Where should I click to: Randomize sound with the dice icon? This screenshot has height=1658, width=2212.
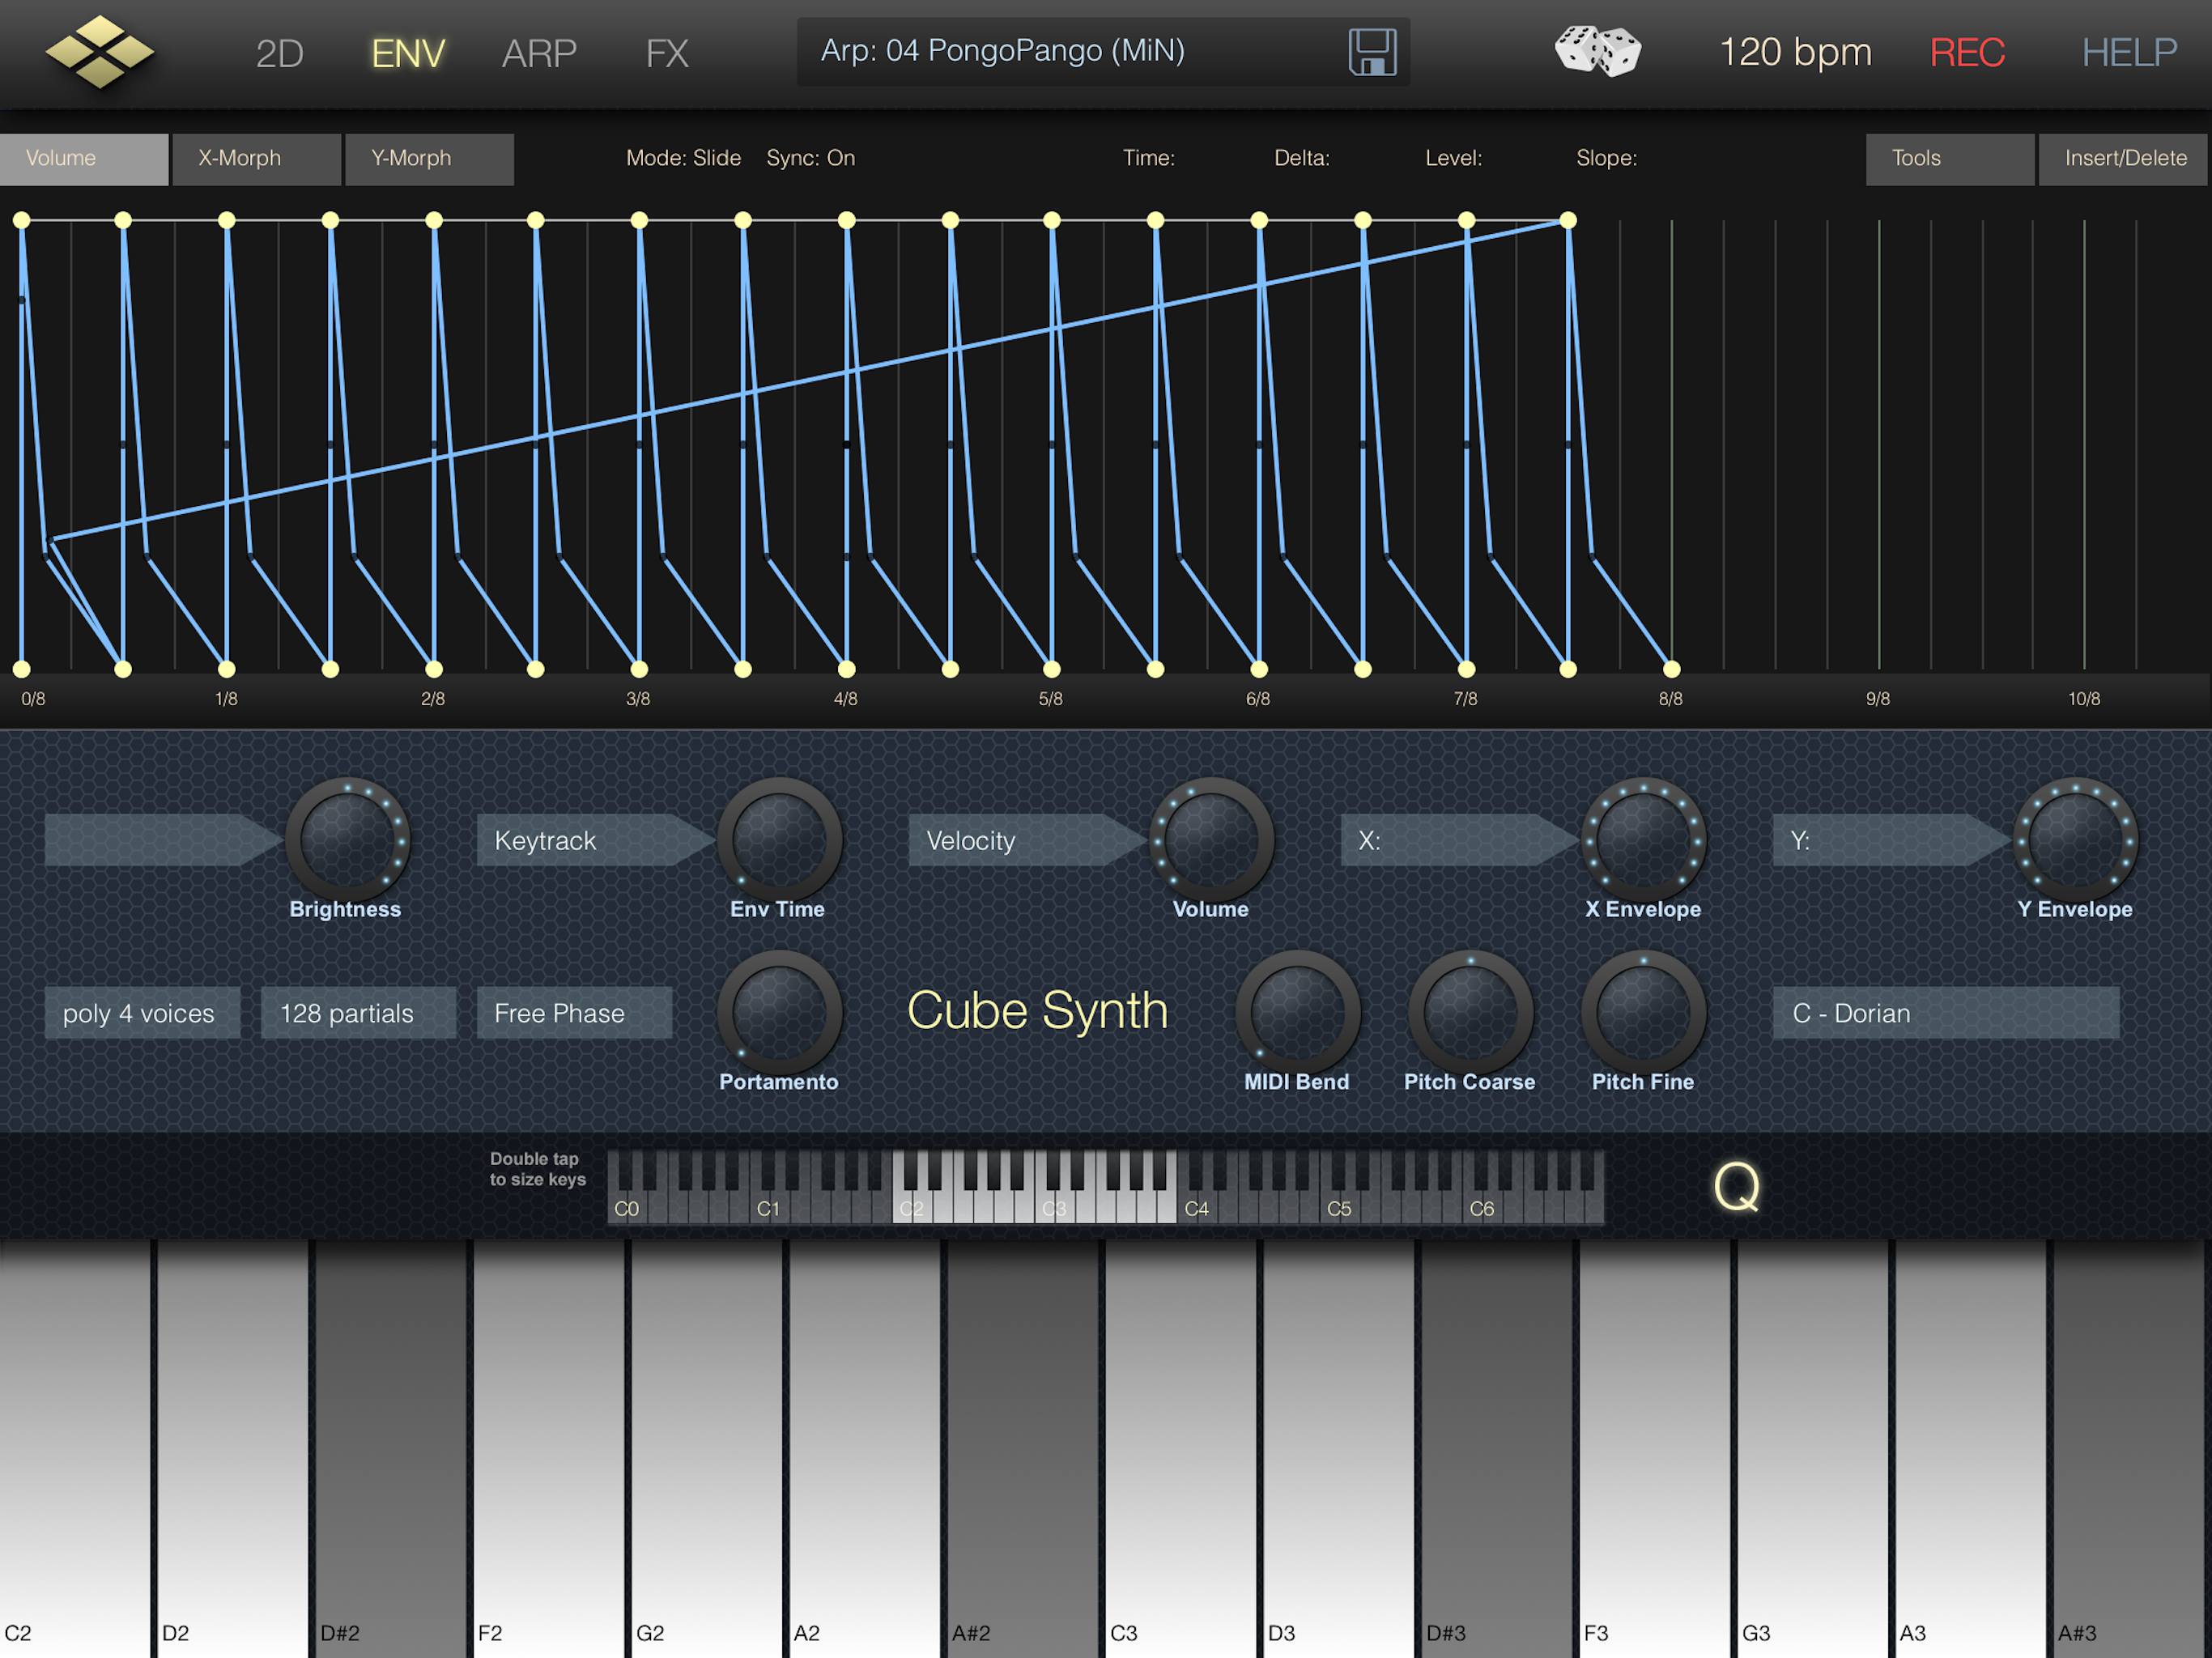[x=1597, y=52]
